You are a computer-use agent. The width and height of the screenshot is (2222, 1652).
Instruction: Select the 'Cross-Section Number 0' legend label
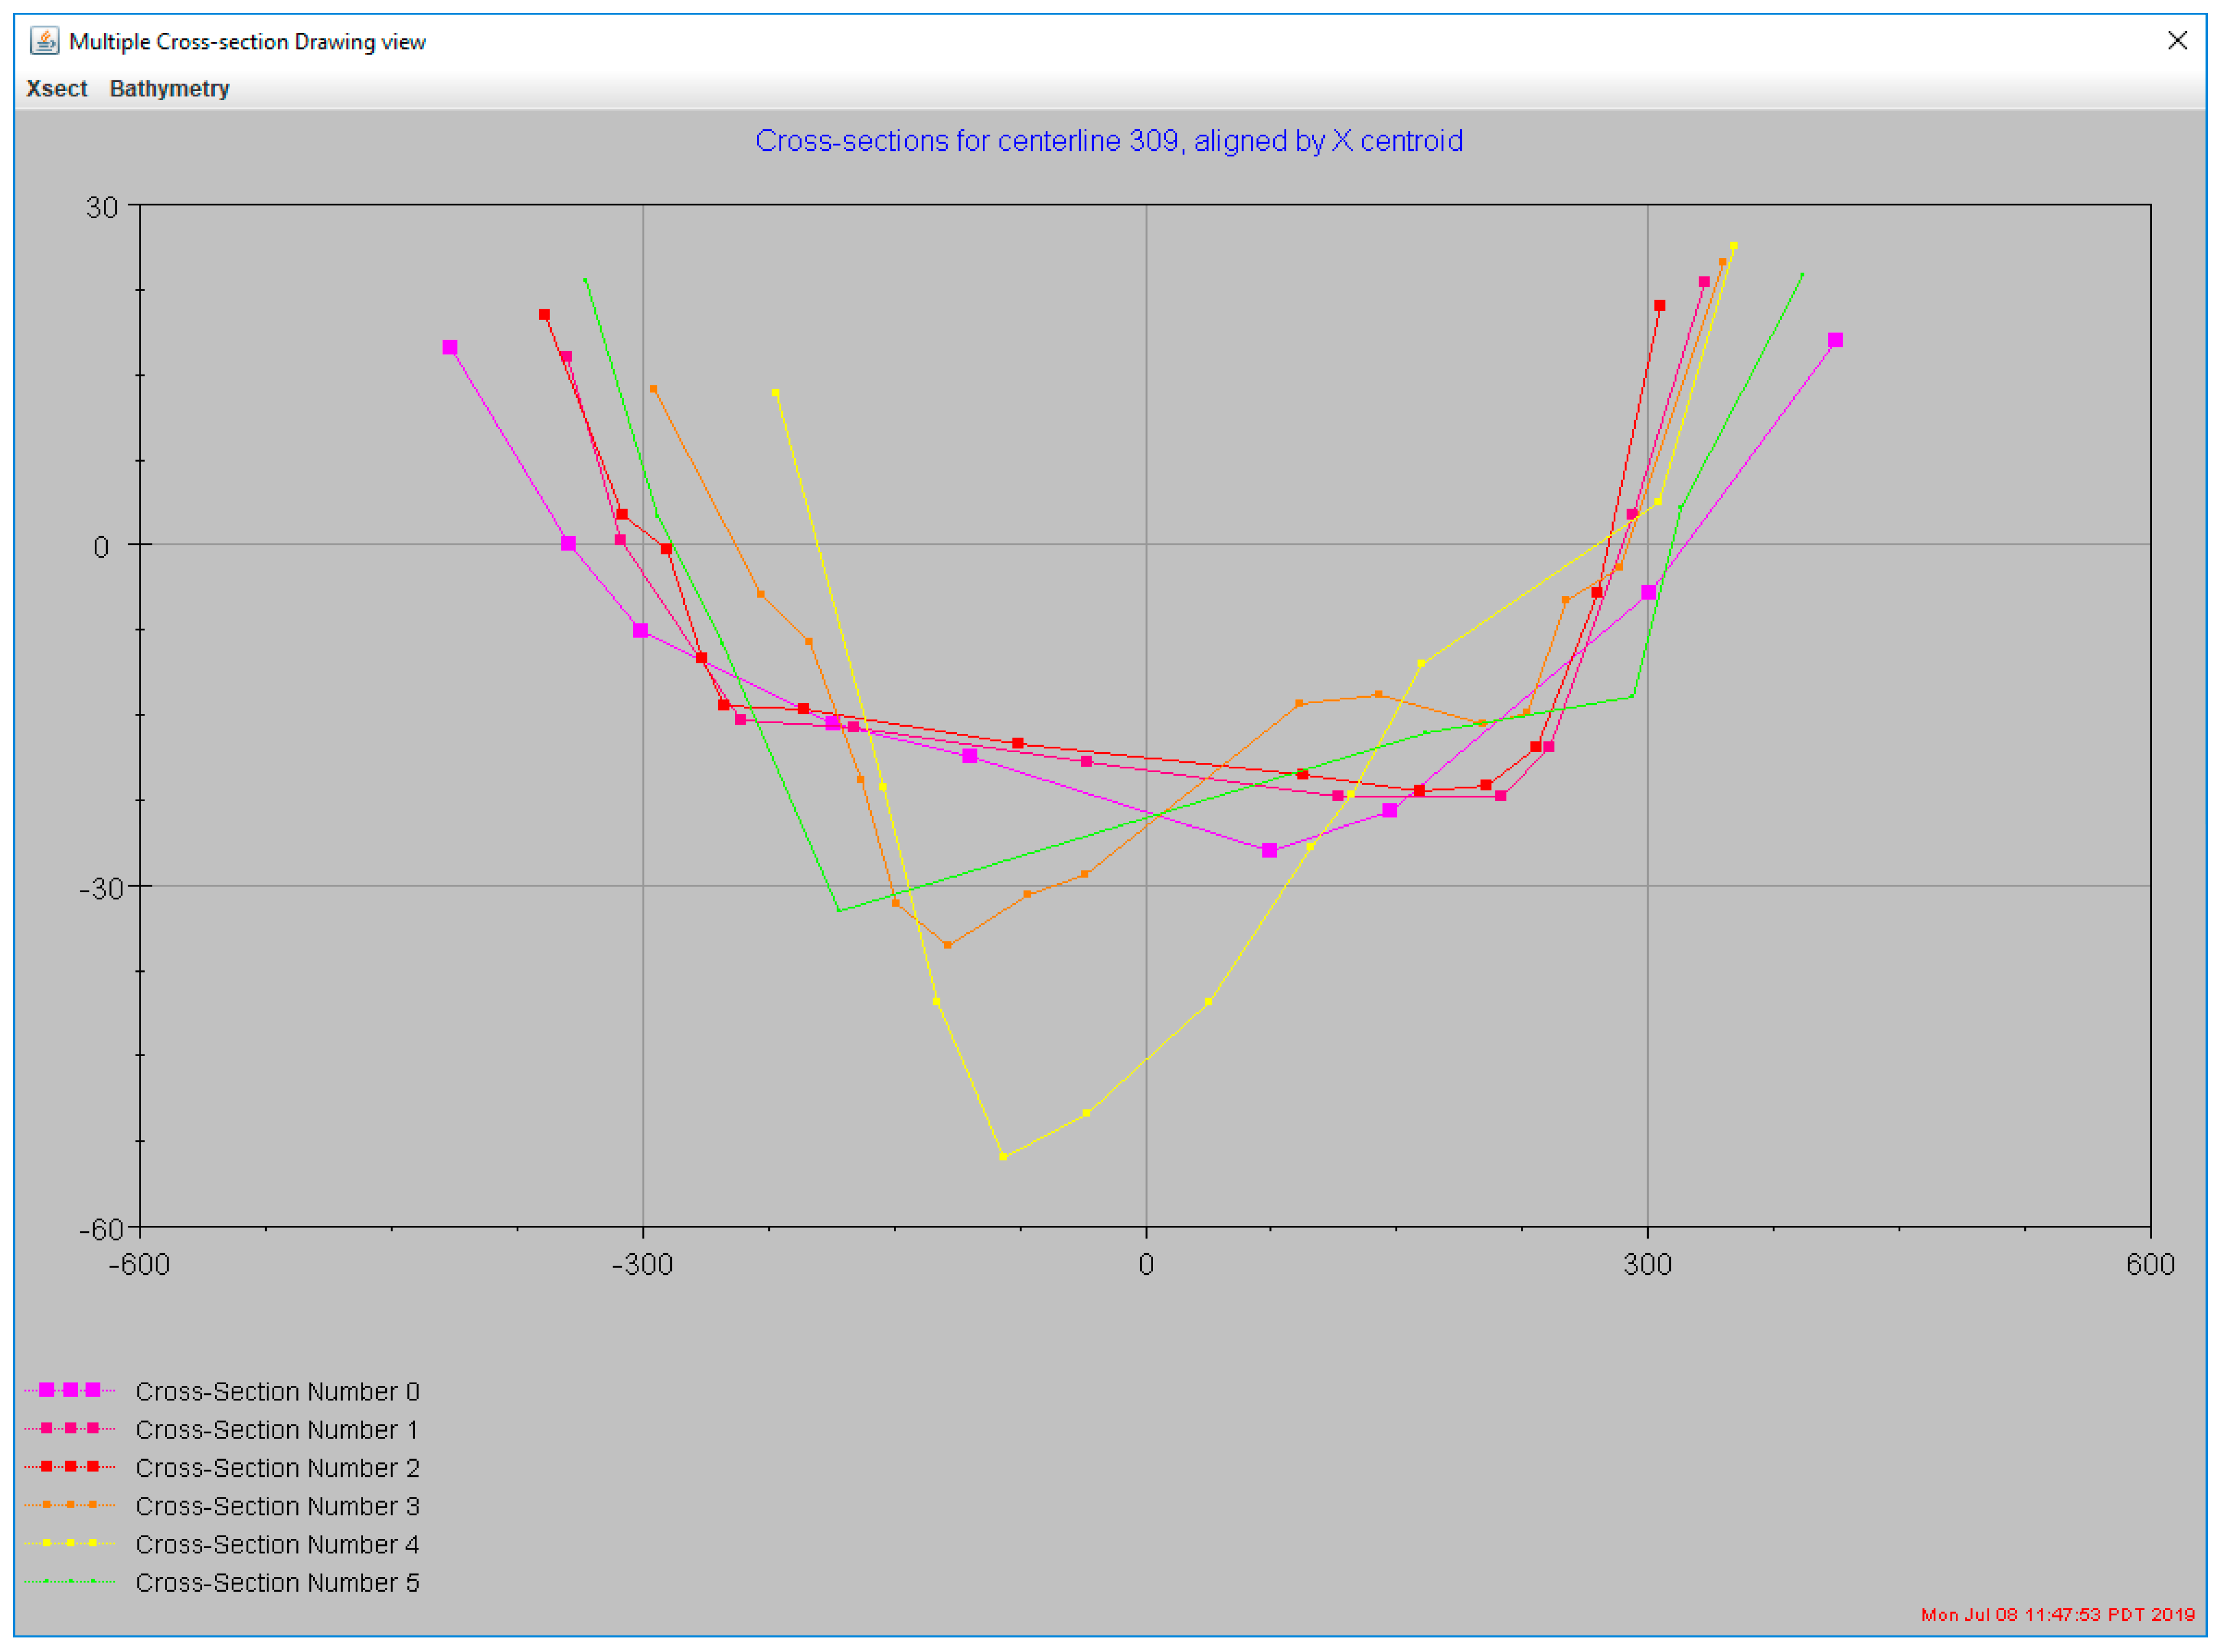(277, 1391)
